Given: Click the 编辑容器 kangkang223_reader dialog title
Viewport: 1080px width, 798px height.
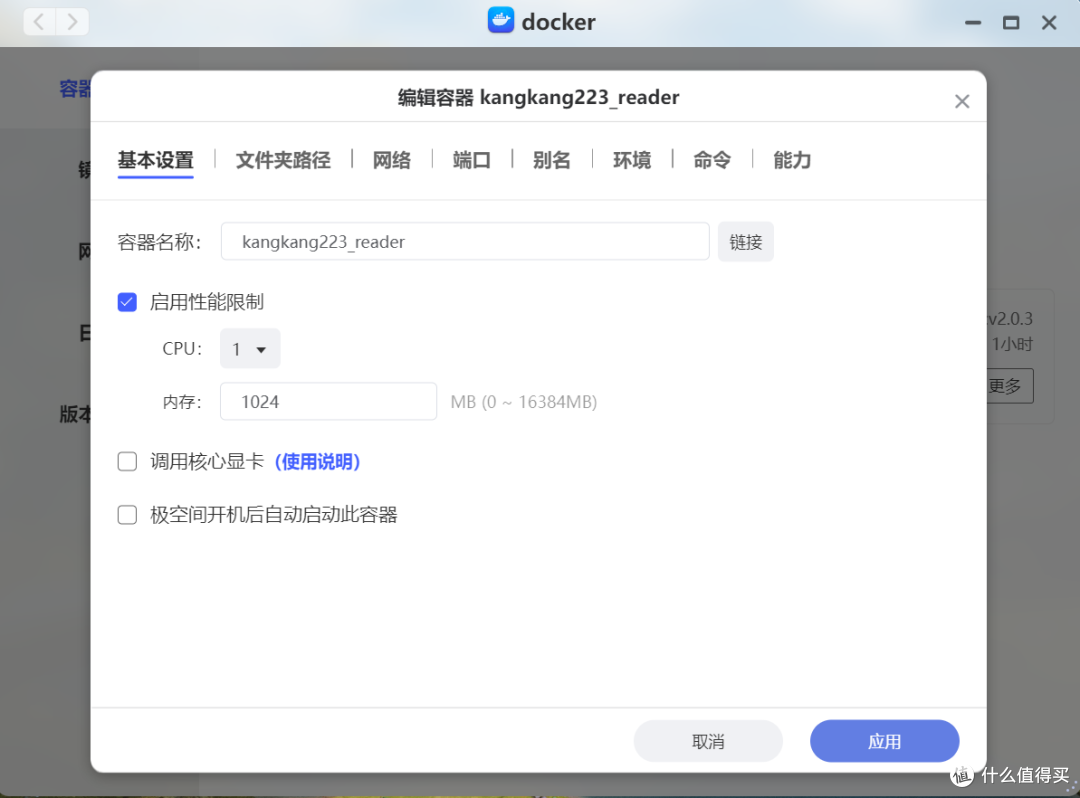Looking at the screenshot, I should pos(539,98).
